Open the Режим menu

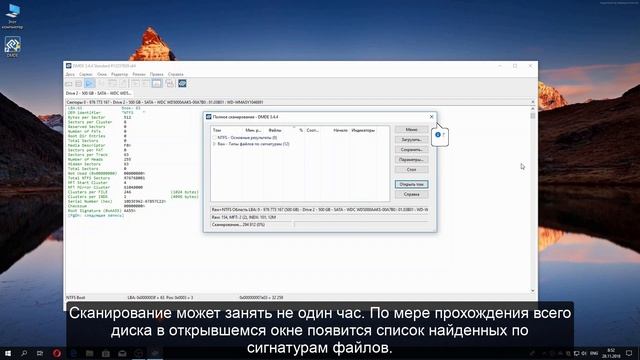point(139,74)
